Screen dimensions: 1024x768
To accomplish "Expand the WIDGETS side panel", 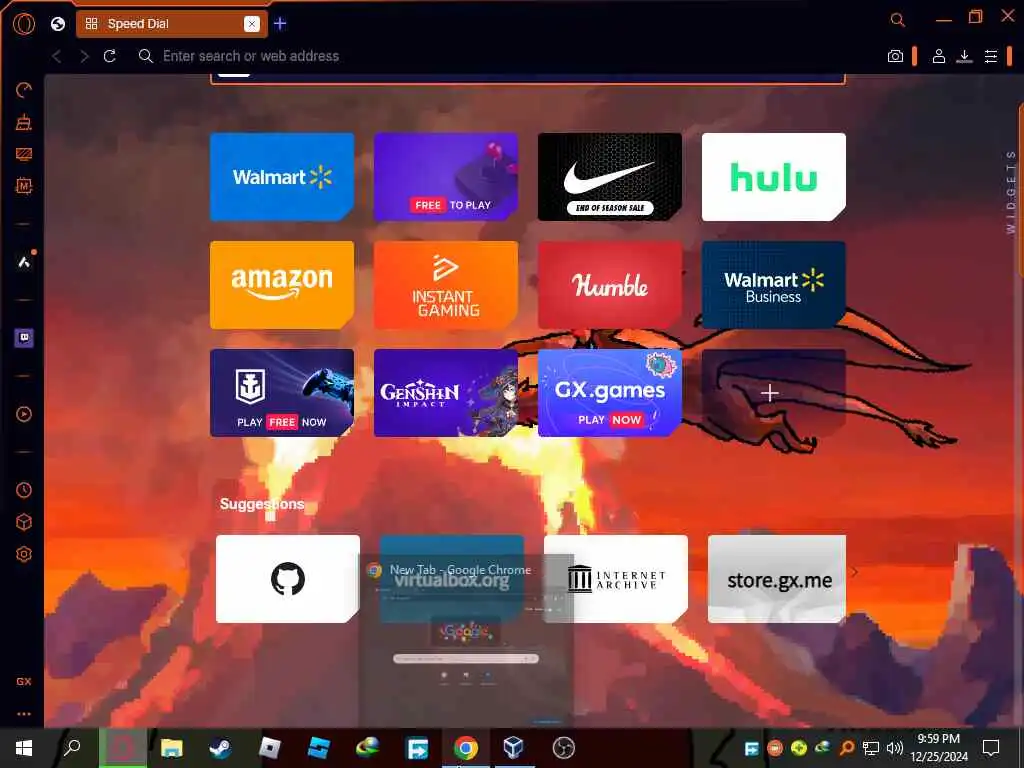I will pyautogui.click(x=1011, y=192).
